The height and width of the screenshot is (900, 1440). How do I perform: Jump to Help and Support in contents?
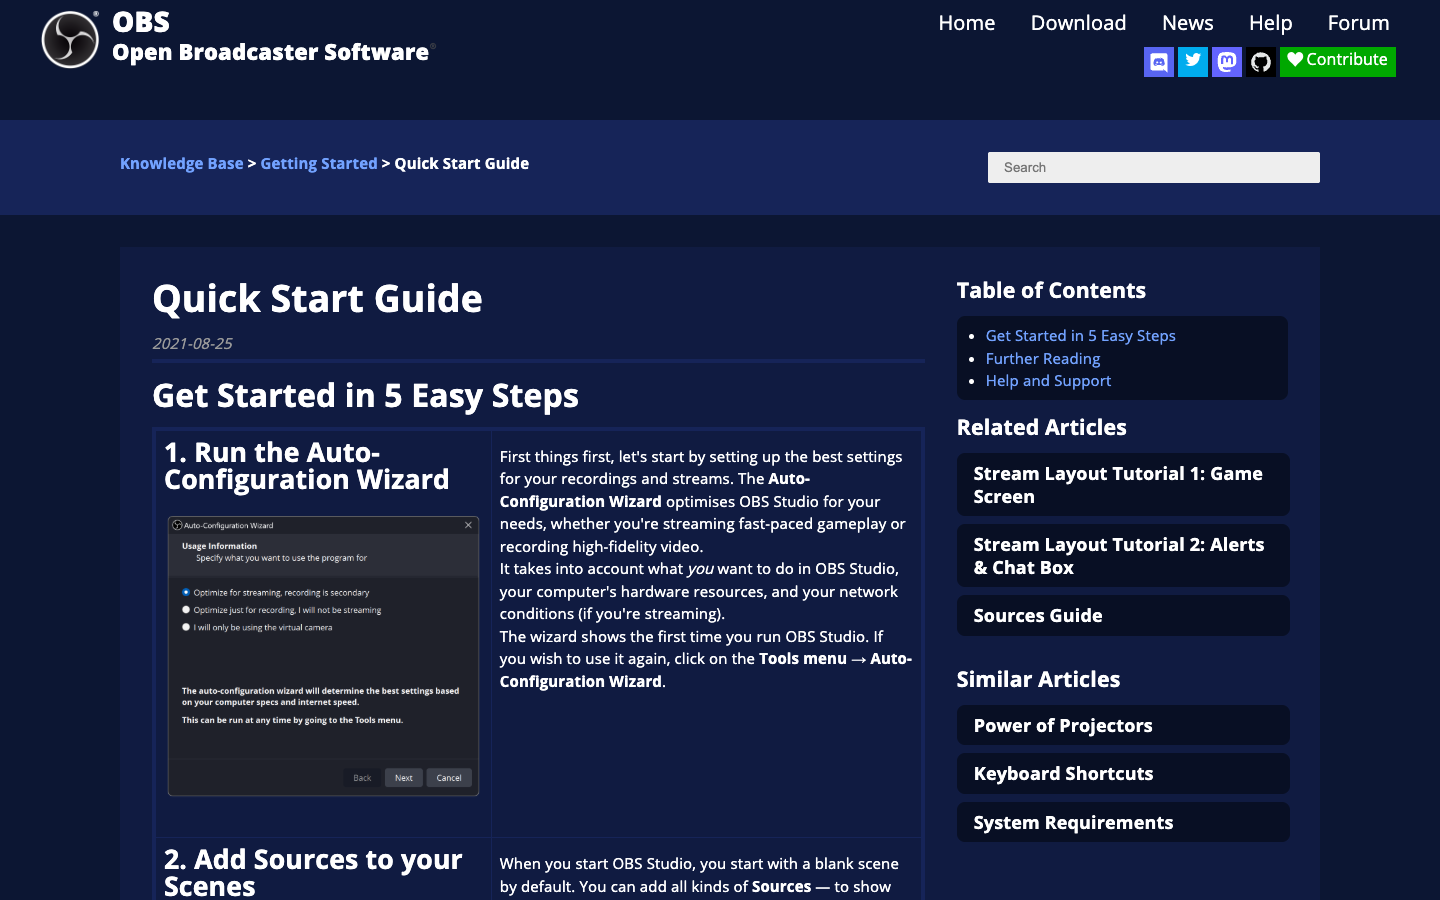1048,381
